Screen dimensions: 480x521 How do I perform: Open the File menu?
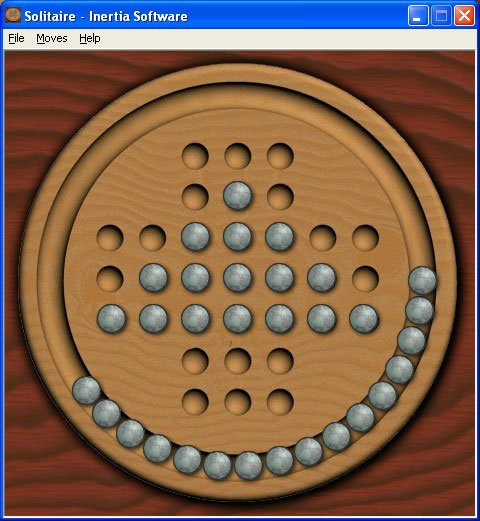16,39
